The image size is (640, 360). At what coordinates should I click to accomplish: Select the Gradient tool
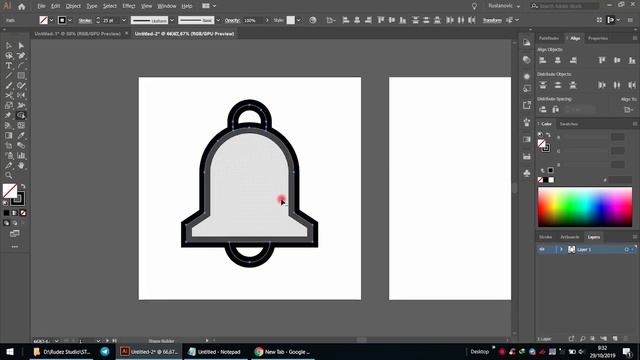(9, 136)
